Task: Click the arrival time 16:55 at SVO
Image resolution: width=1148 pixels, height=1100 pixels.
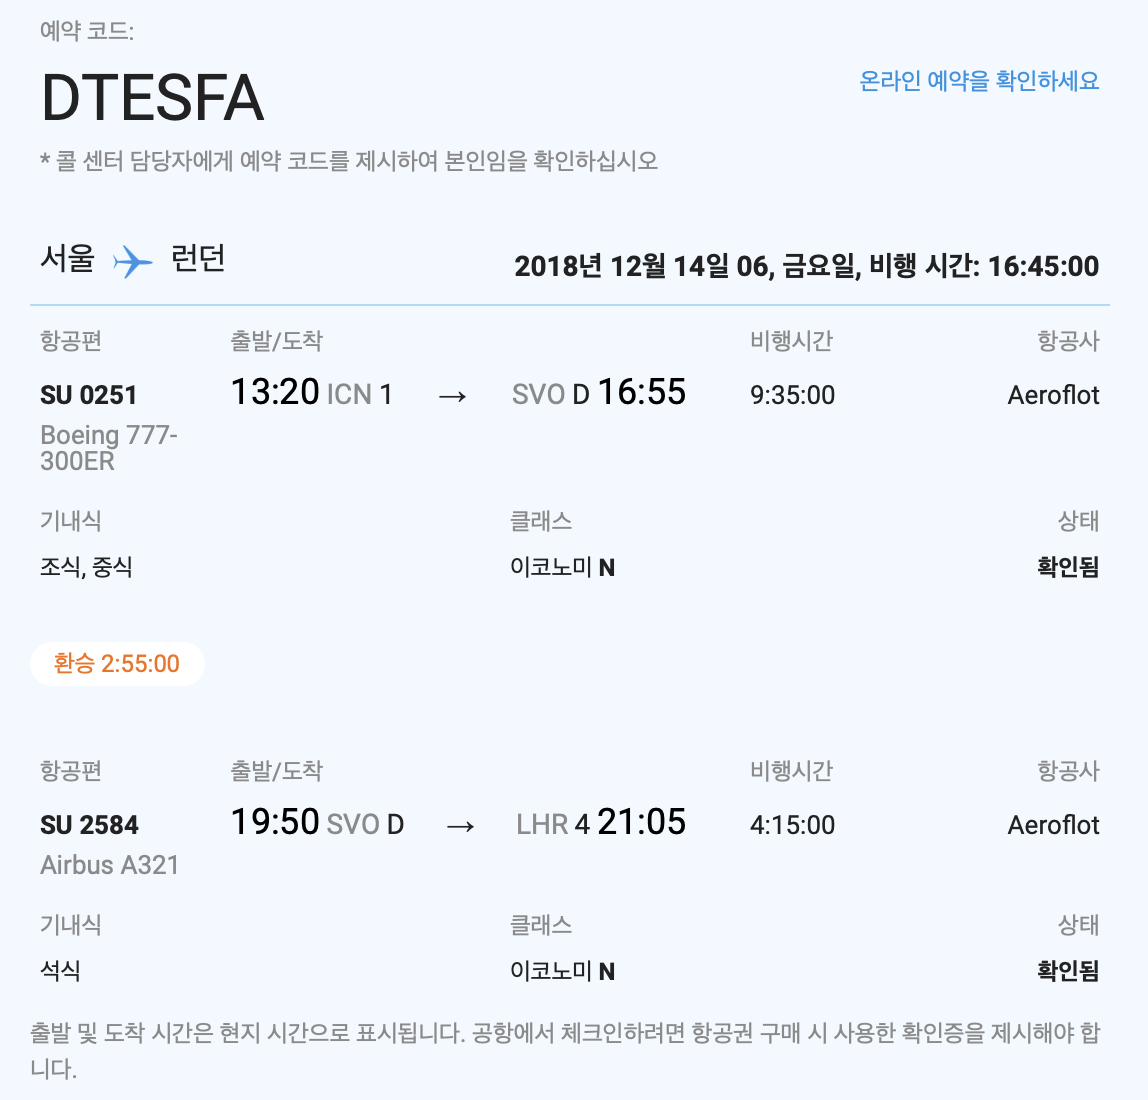Action: [642, 392]
